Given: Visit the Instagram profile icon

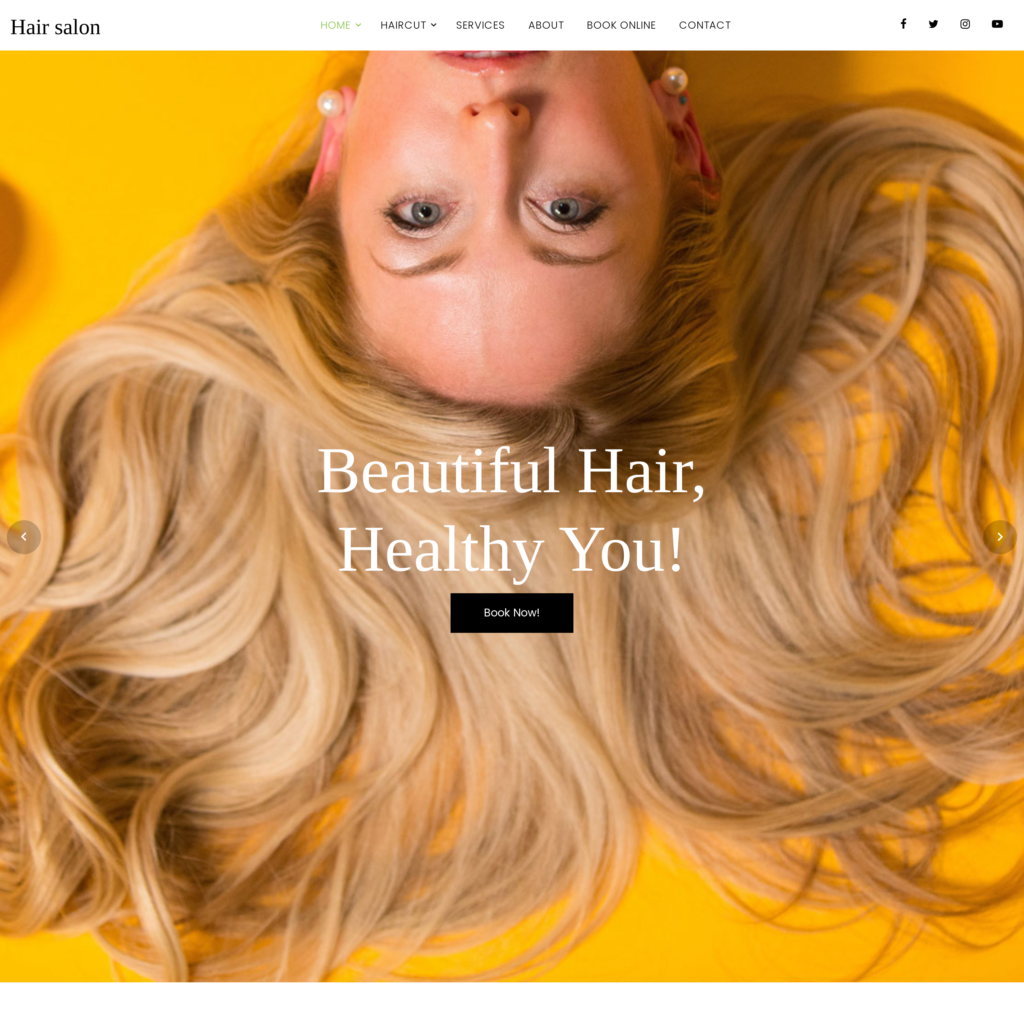Looking at the screenshot, I should [965, 24].
